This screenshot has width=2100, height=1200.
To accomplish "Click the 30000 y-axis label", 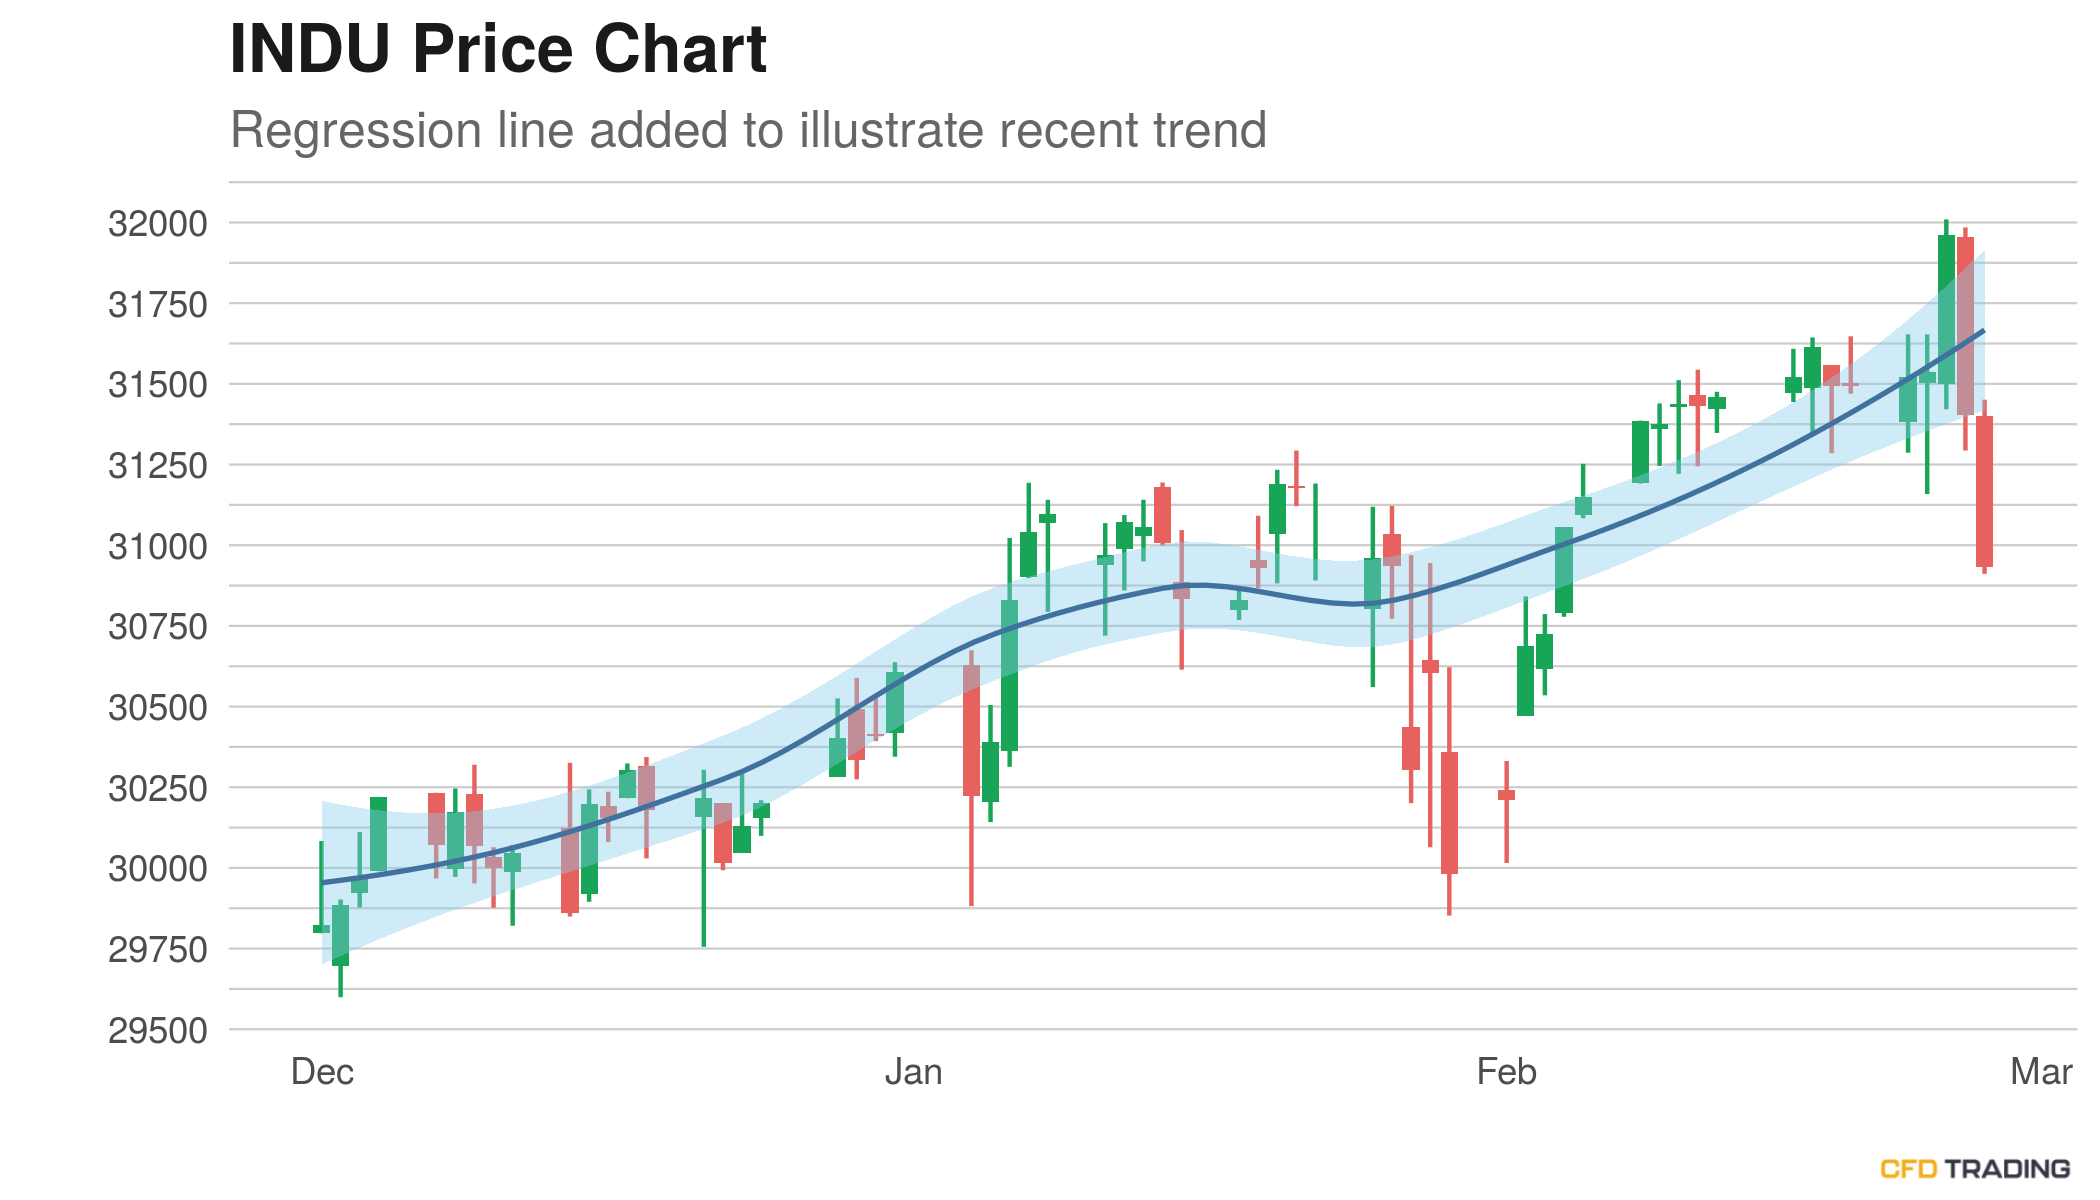I will tap(158, 869).
